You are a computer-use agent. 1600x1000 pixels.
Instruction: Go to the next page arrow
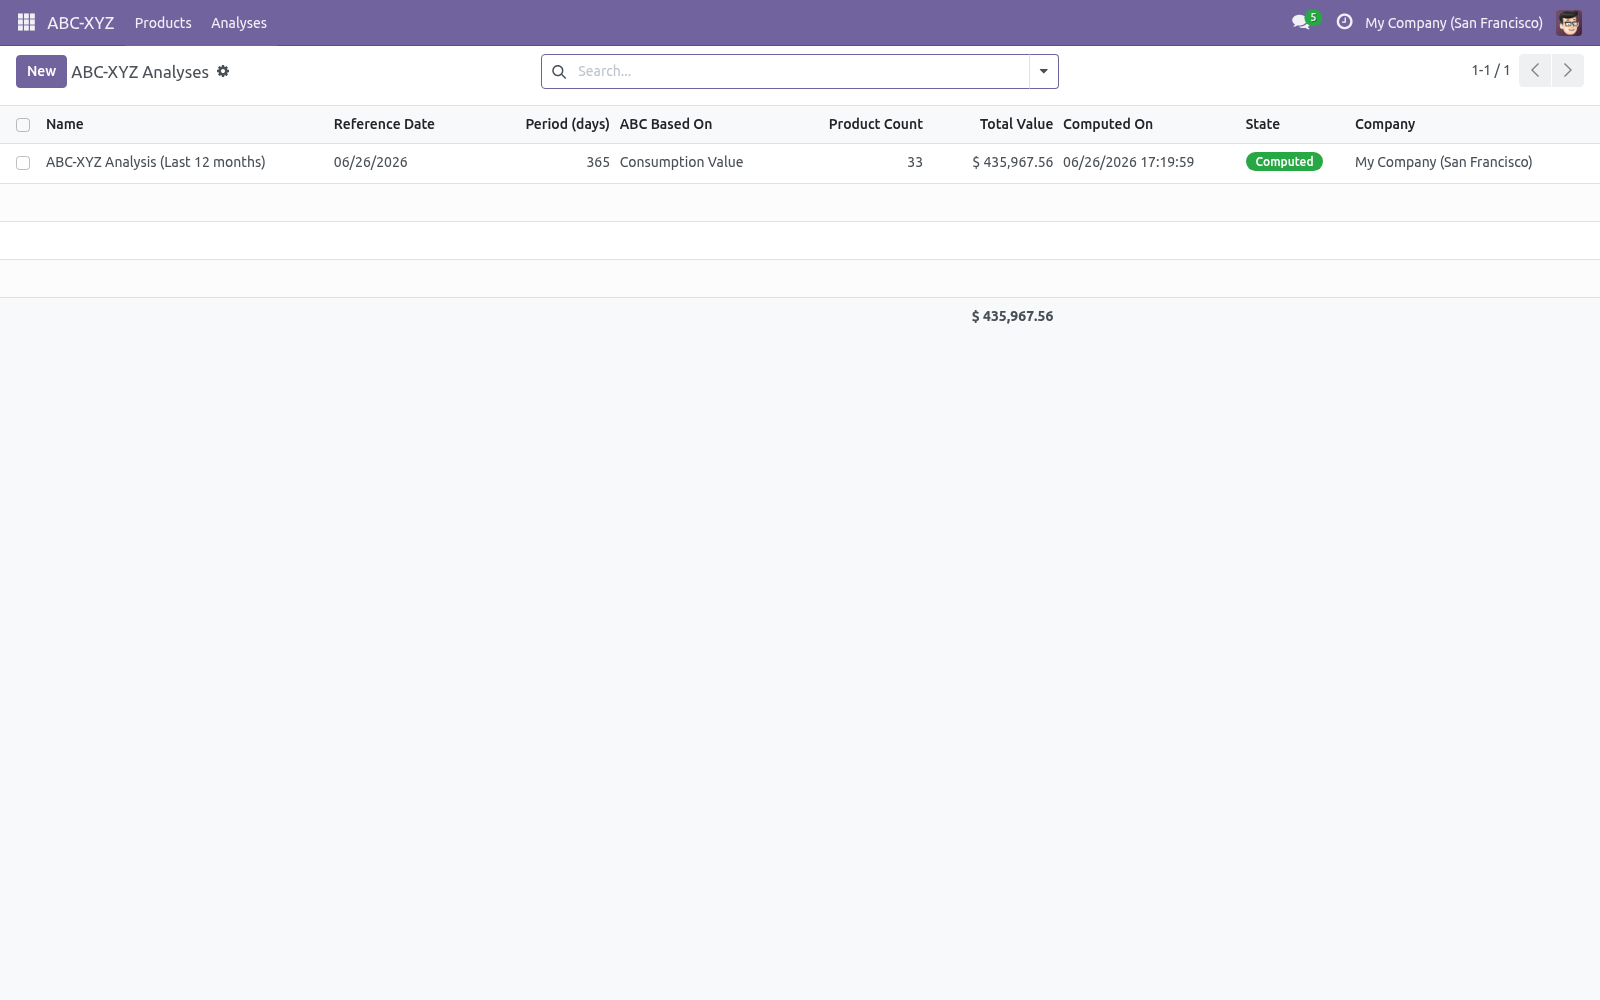1567,70
